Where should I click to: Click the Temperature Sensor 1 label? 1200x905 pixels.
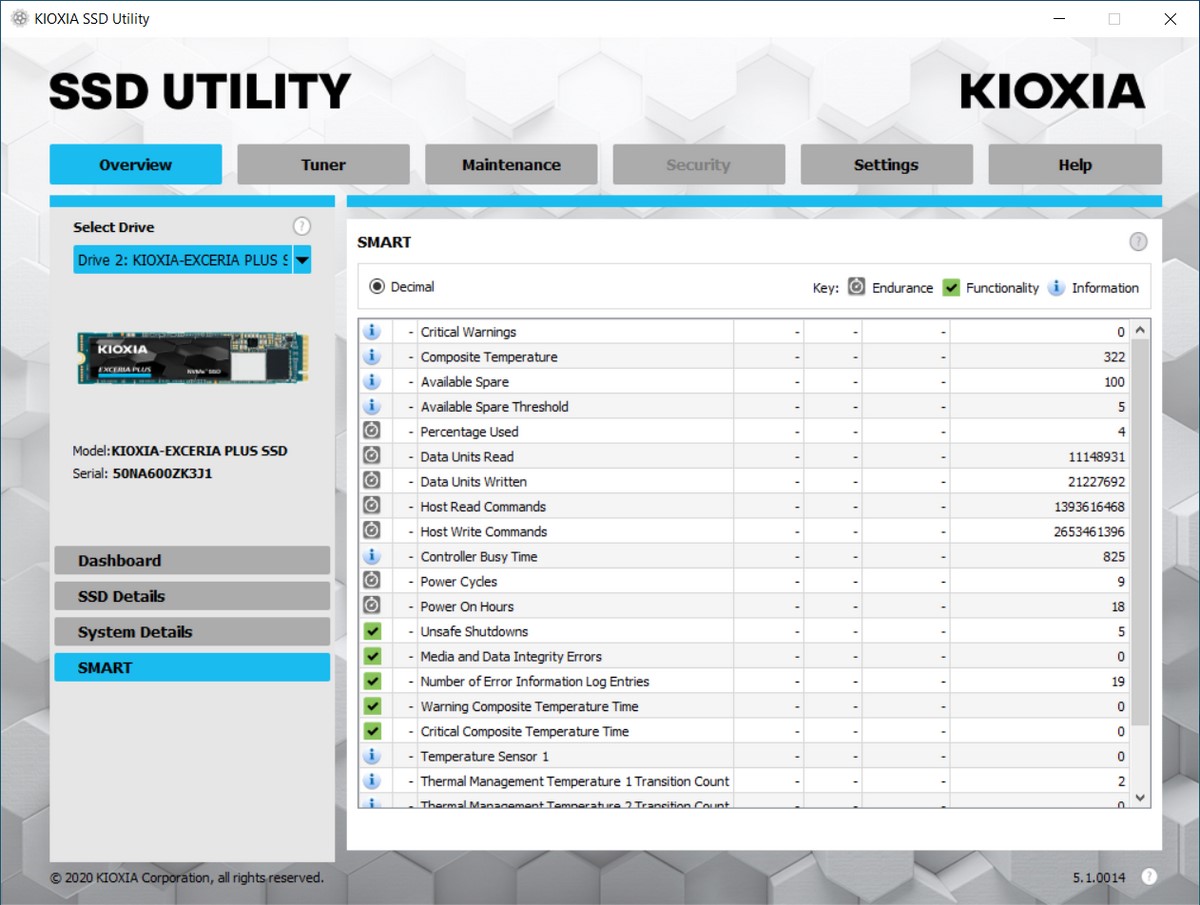(484, 757)
